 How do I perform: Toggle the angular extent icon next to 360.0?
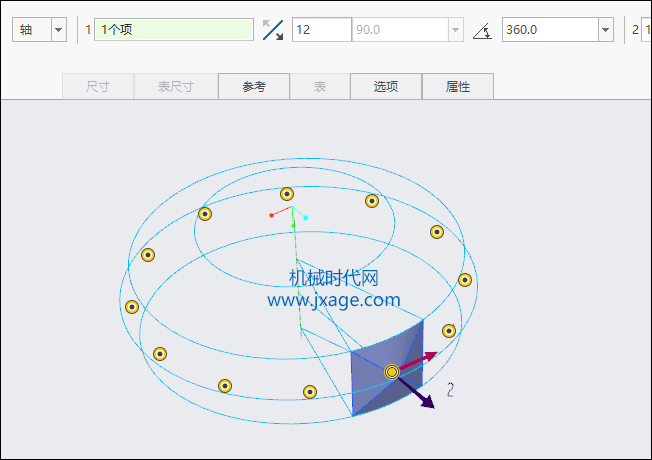tap(482, 30)
